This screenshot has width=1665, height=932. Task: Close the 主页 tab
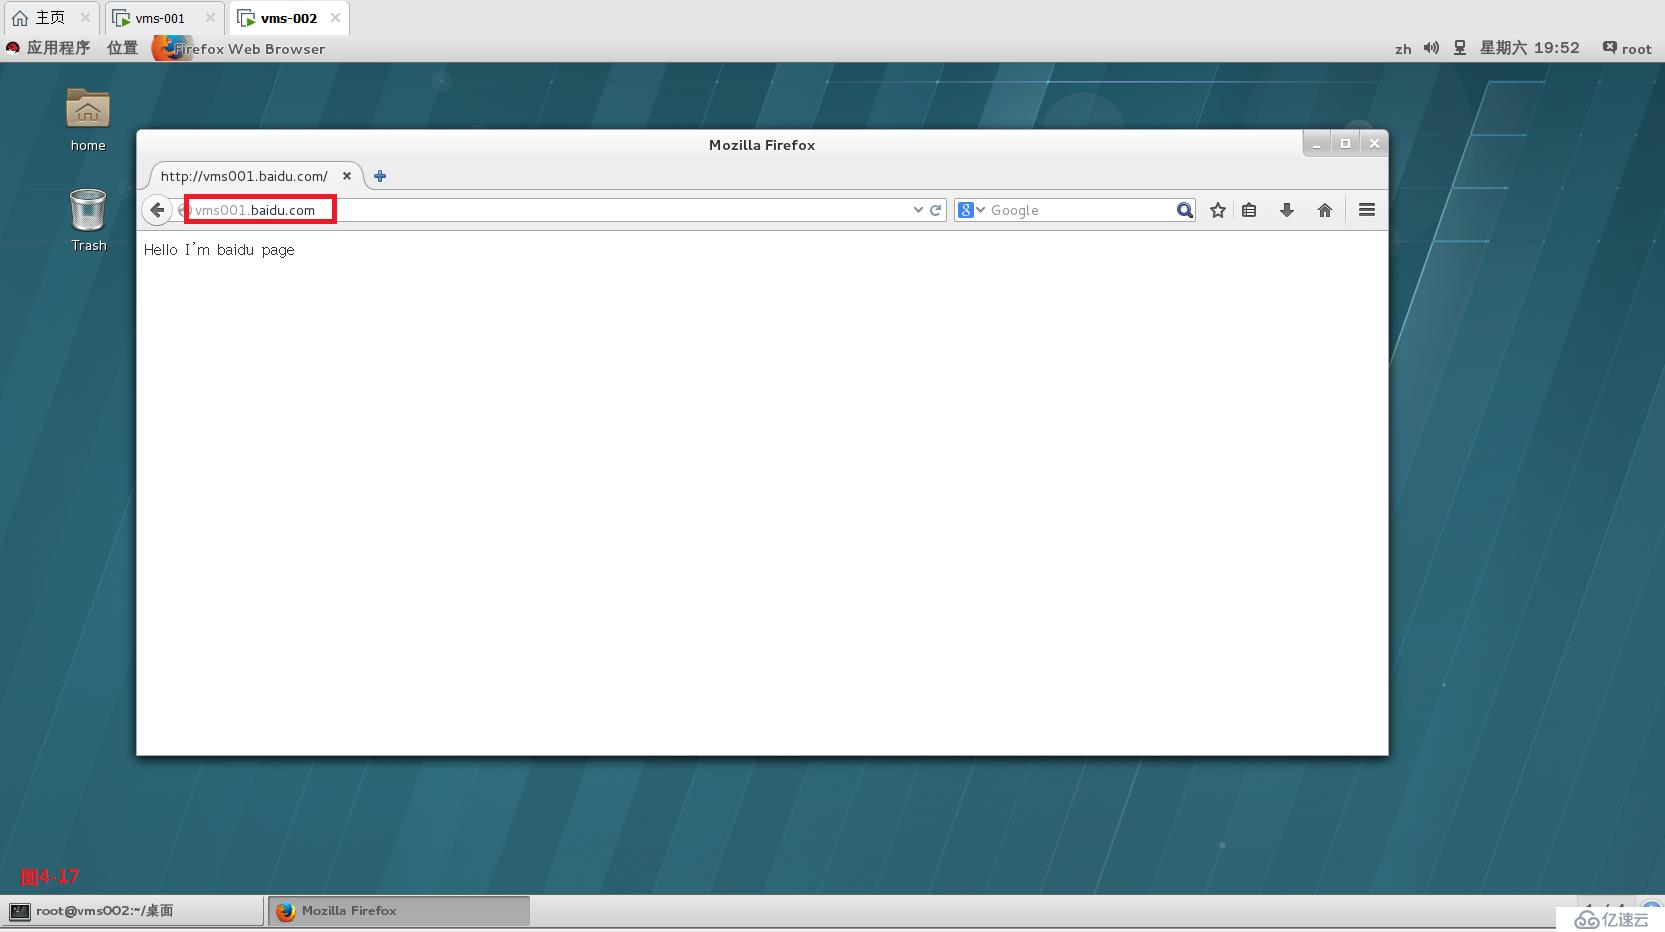[85, 18]
